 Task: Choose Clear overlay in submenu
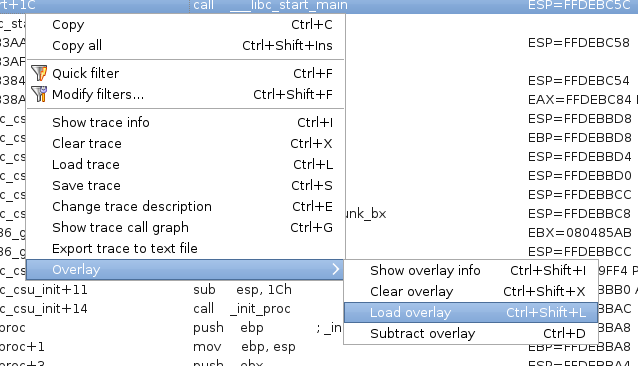pyautogui.click(x=471, y=292)
